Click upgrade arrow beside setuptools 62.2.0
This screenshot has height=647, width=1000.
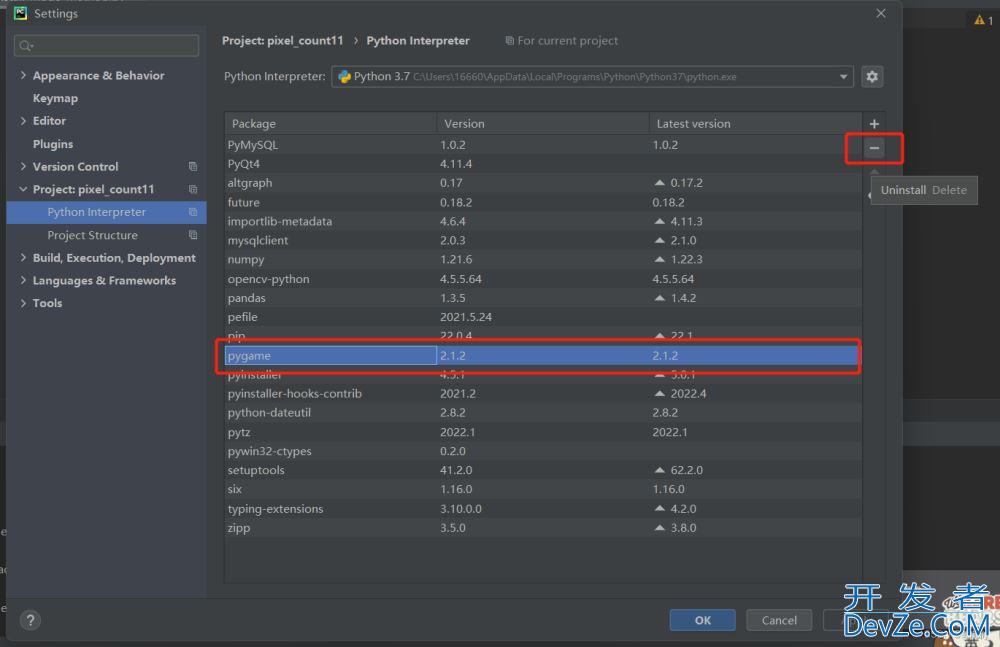click(x=659, y=470)
